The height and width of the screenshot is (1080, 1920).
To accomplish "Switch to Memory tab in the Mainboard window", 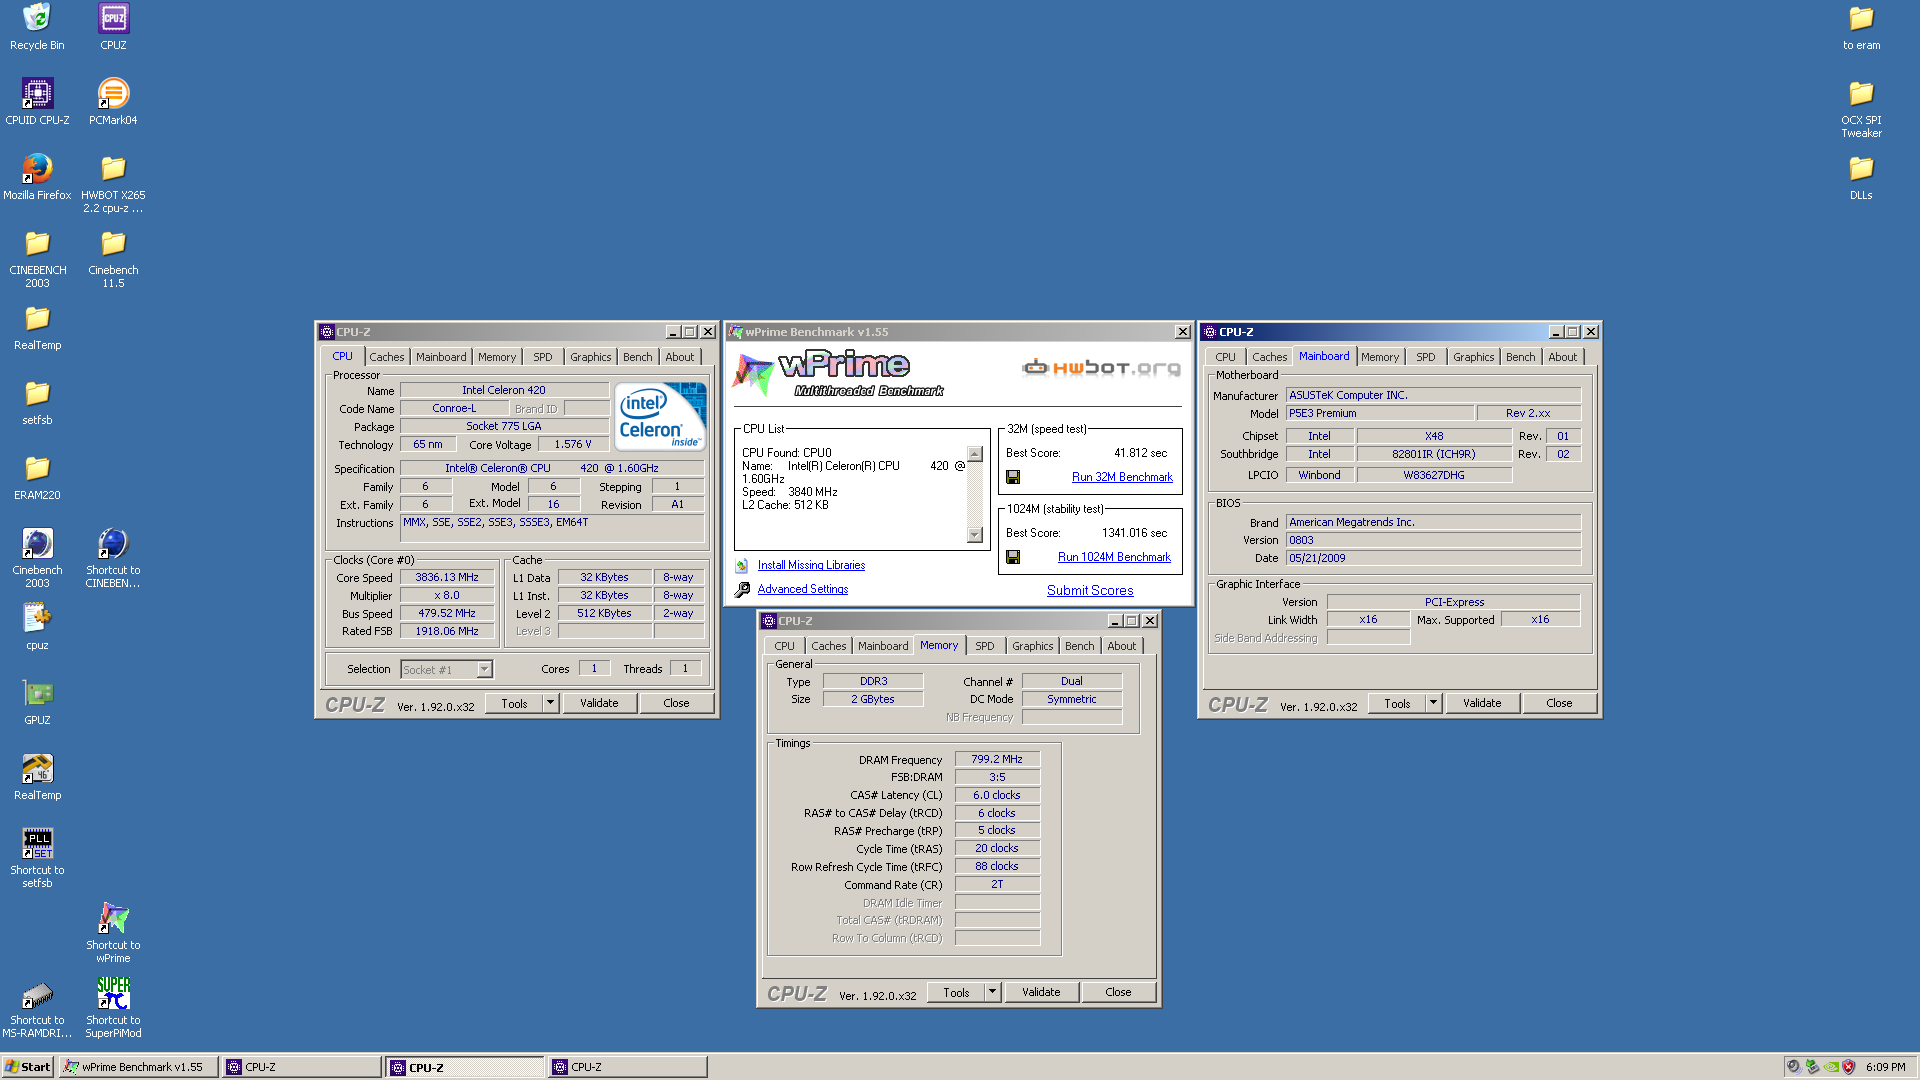I will (x=1380, y=357).
